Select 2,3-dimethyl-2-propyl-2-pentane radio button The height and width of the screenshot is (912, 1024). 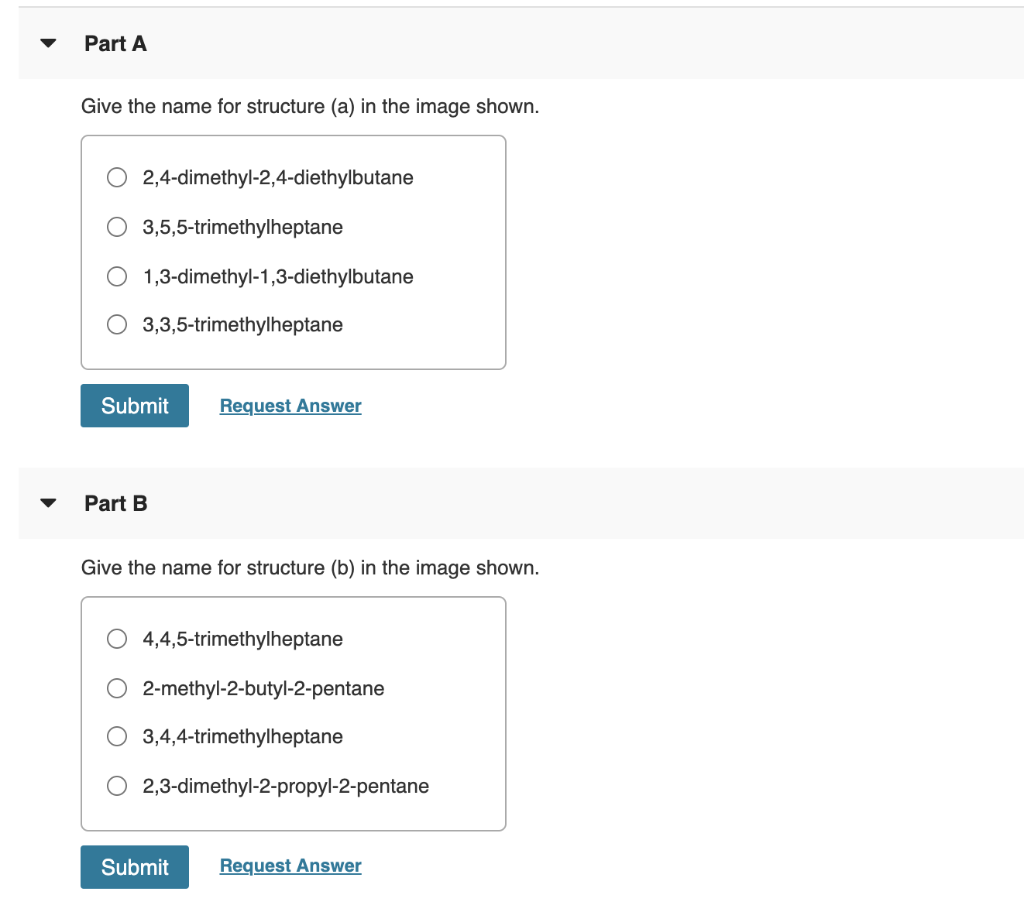[118, 786]
